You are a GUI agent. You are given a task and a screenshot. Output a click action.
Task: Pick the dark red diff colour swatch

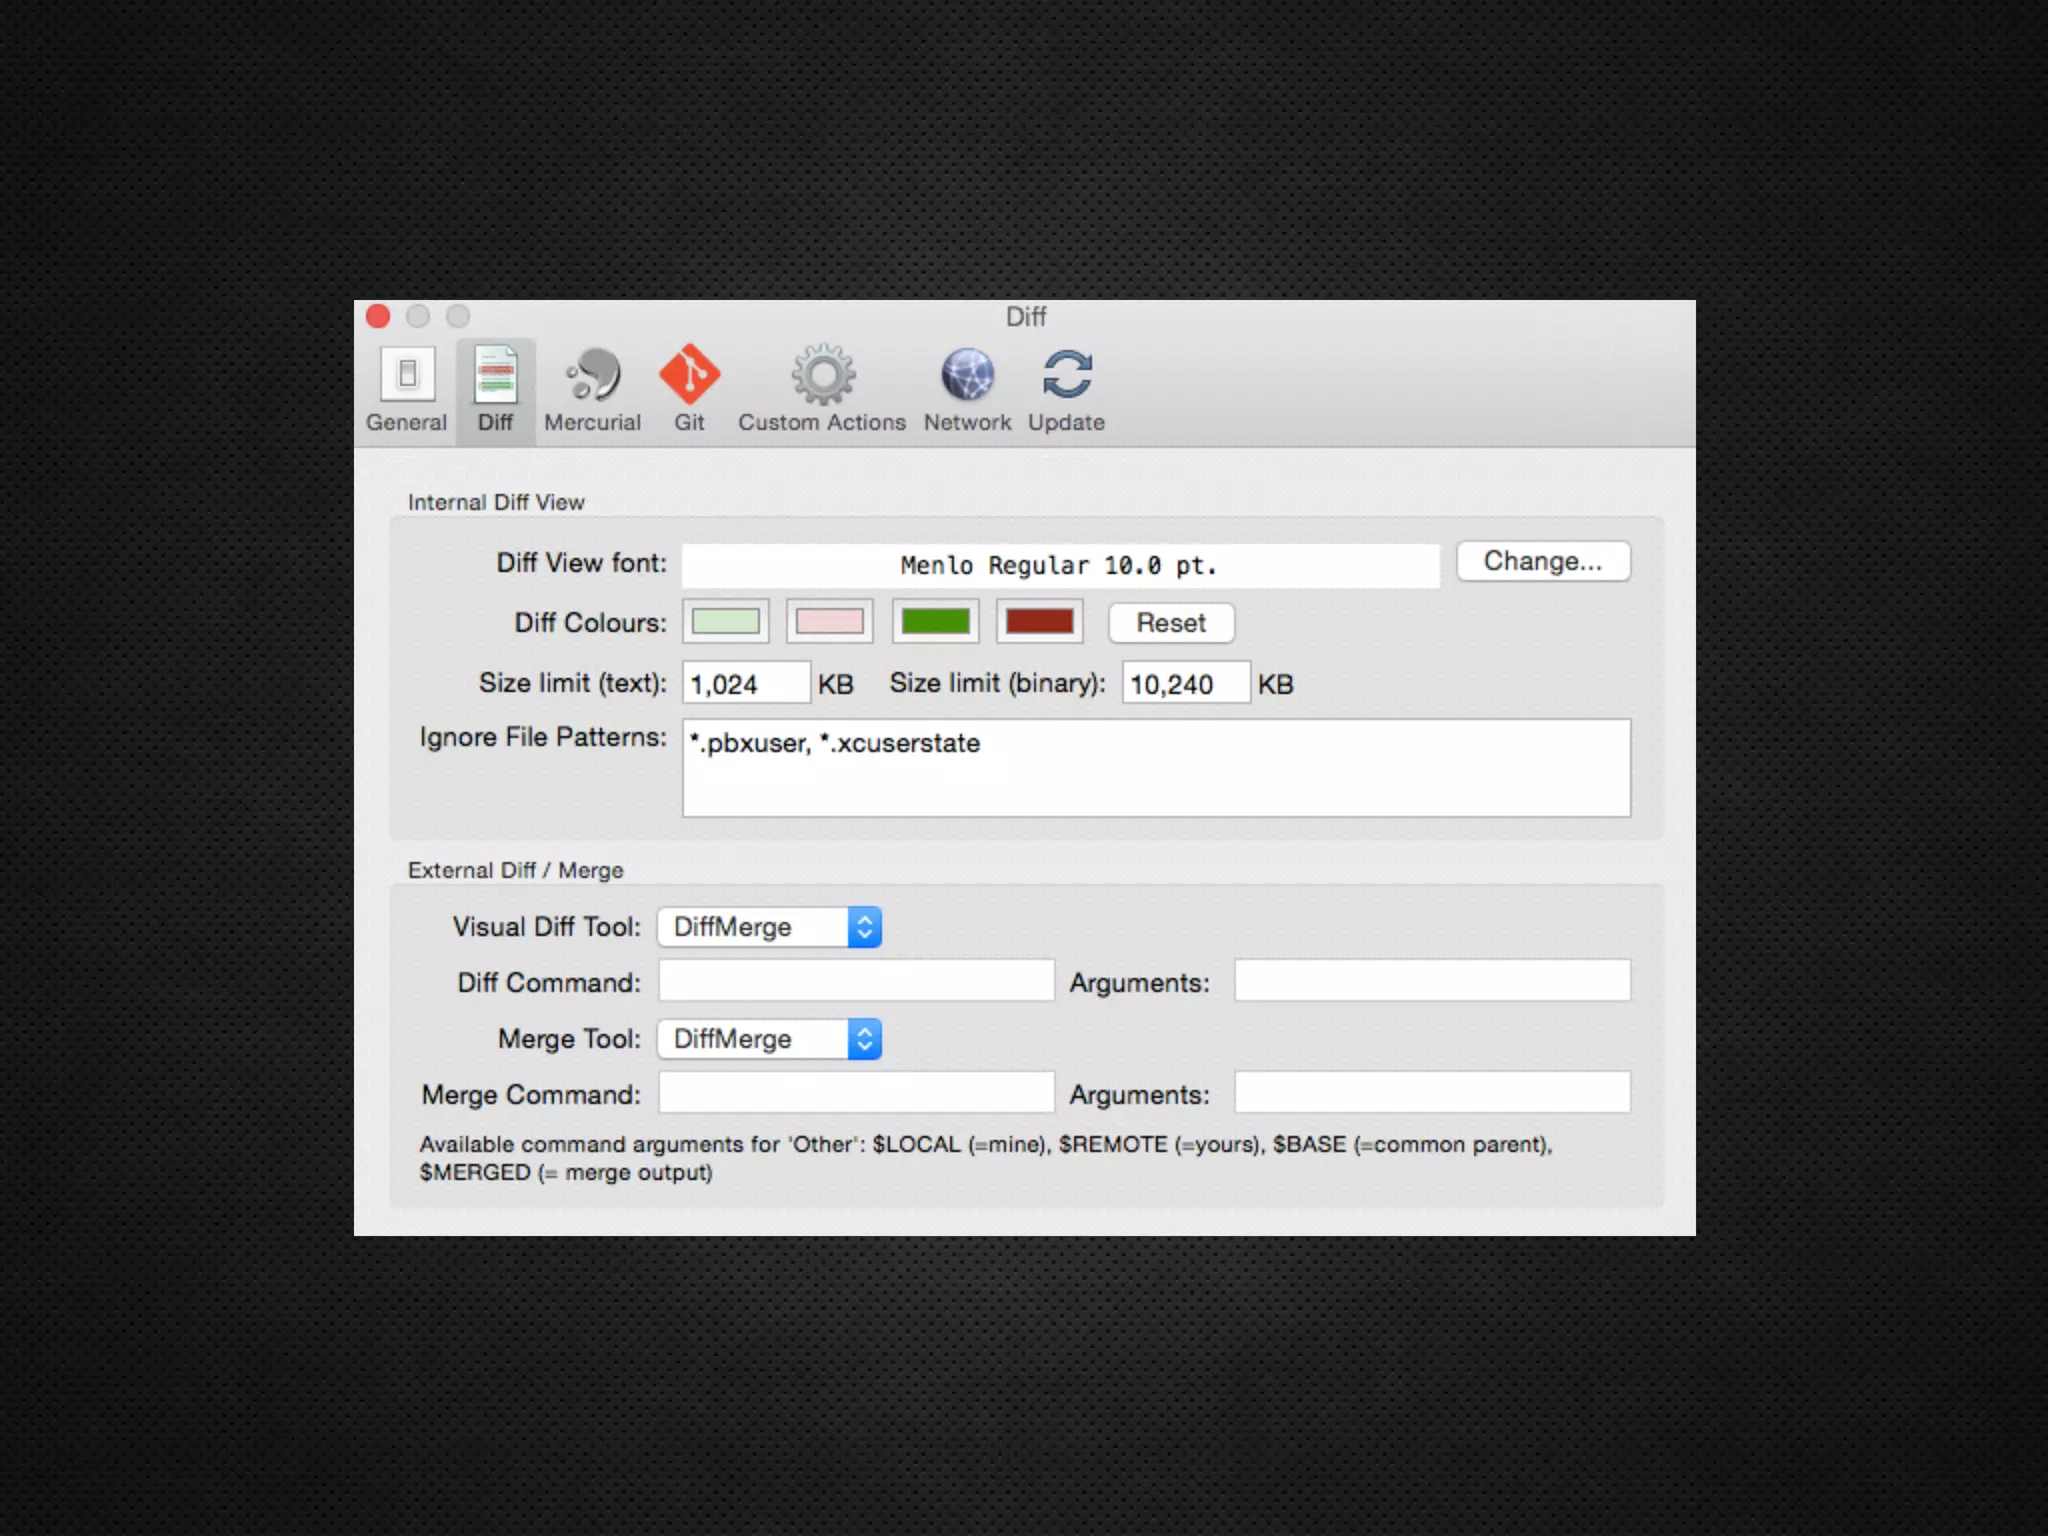coord(1039,622)
